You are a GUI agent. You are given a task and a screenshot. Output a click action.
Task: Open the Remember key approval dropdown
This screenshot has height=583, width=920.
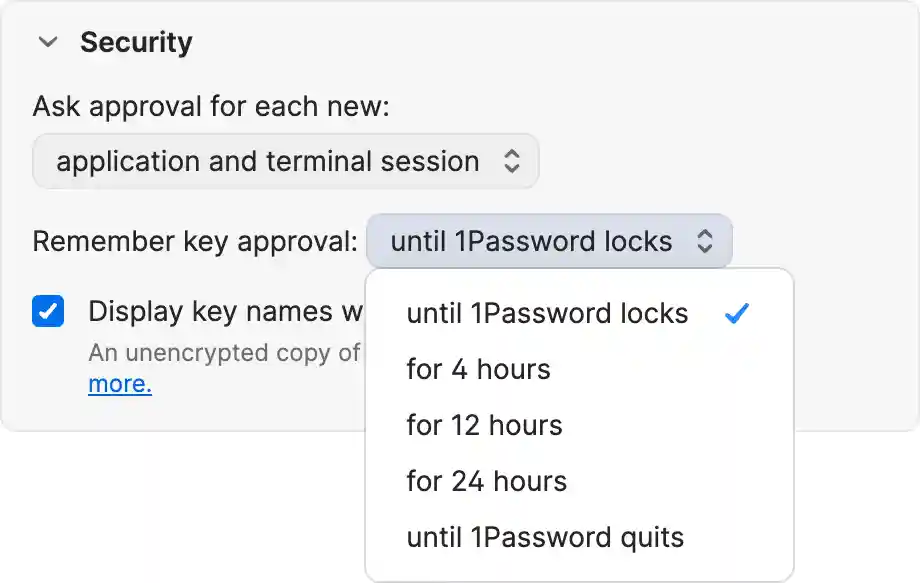(x=549, y=240)
